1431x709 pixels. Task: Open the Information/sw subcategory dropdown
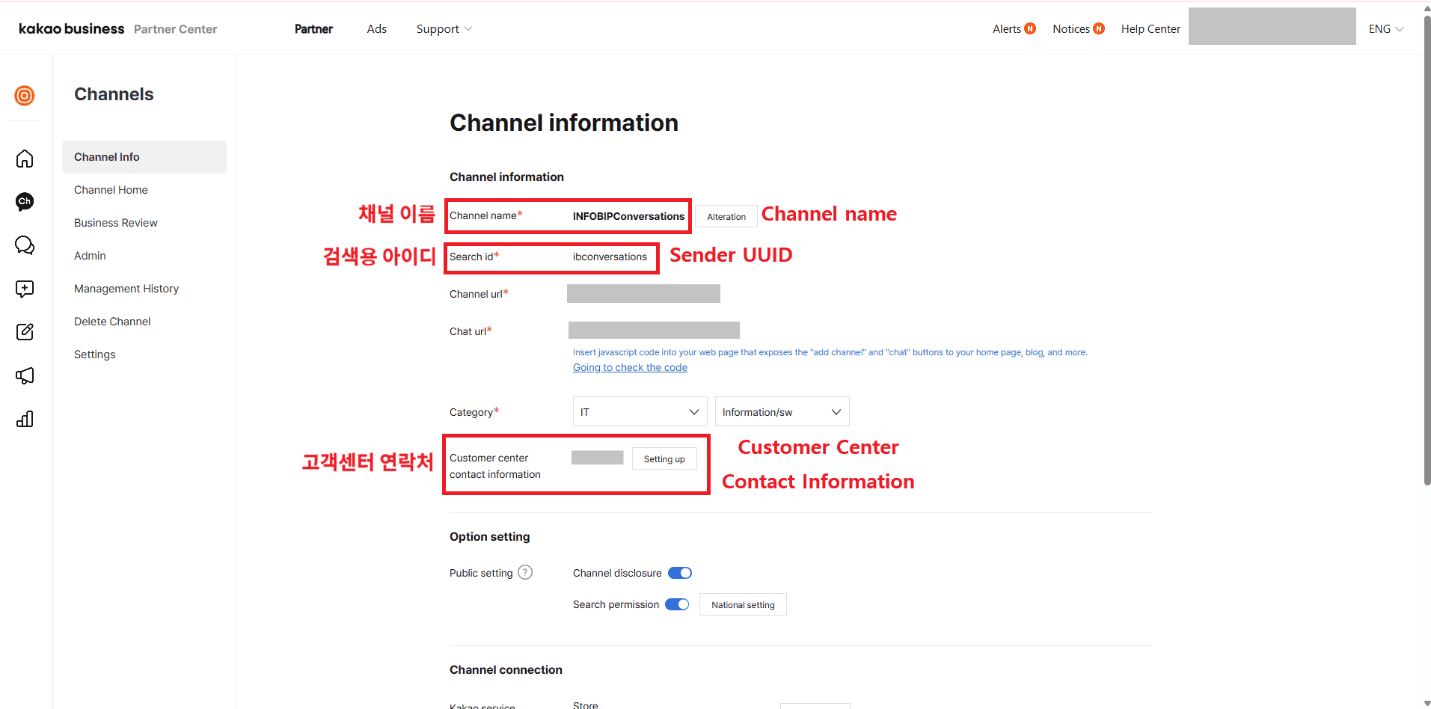(782, 412)
